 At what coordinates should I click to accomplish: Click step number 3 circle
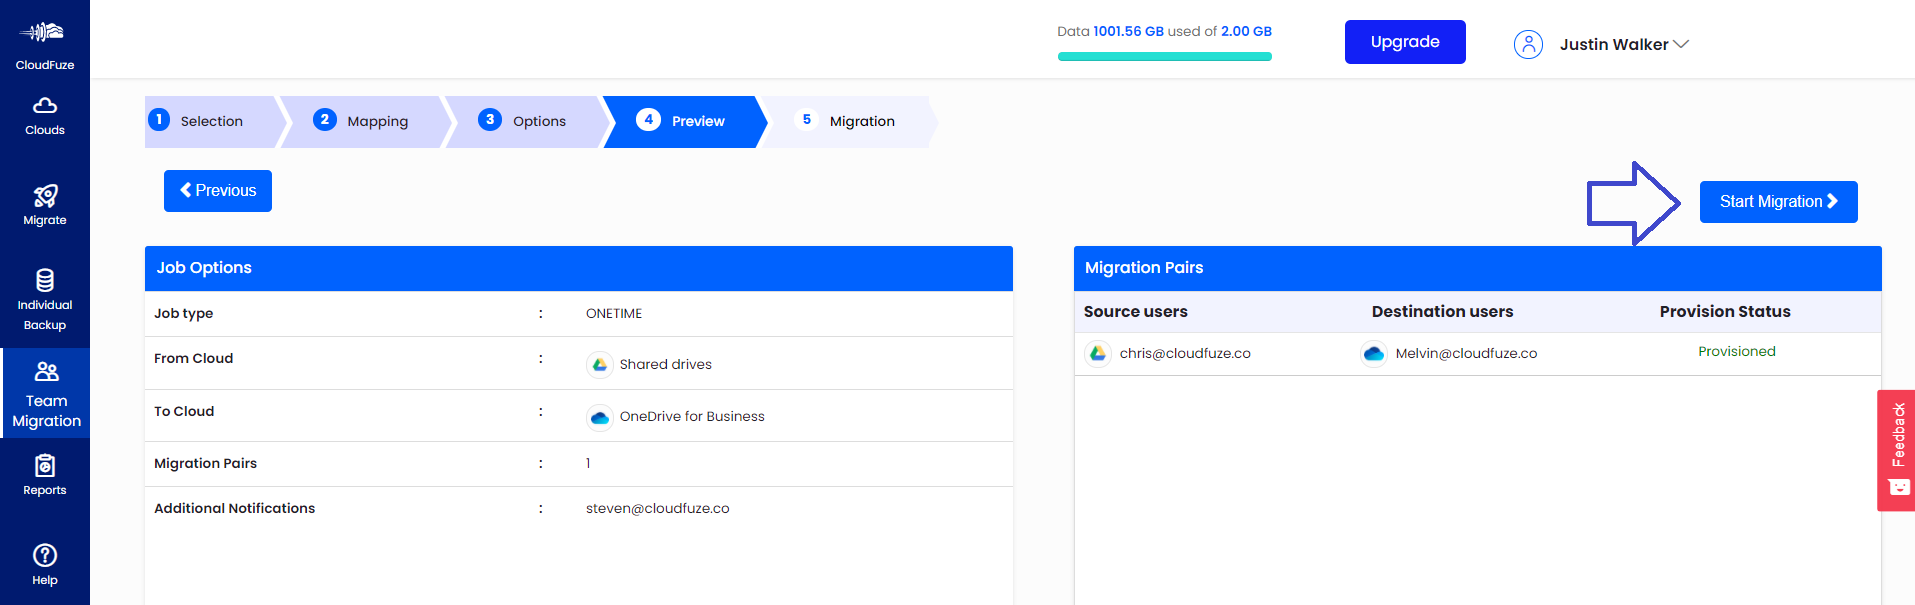coord(490,119)
